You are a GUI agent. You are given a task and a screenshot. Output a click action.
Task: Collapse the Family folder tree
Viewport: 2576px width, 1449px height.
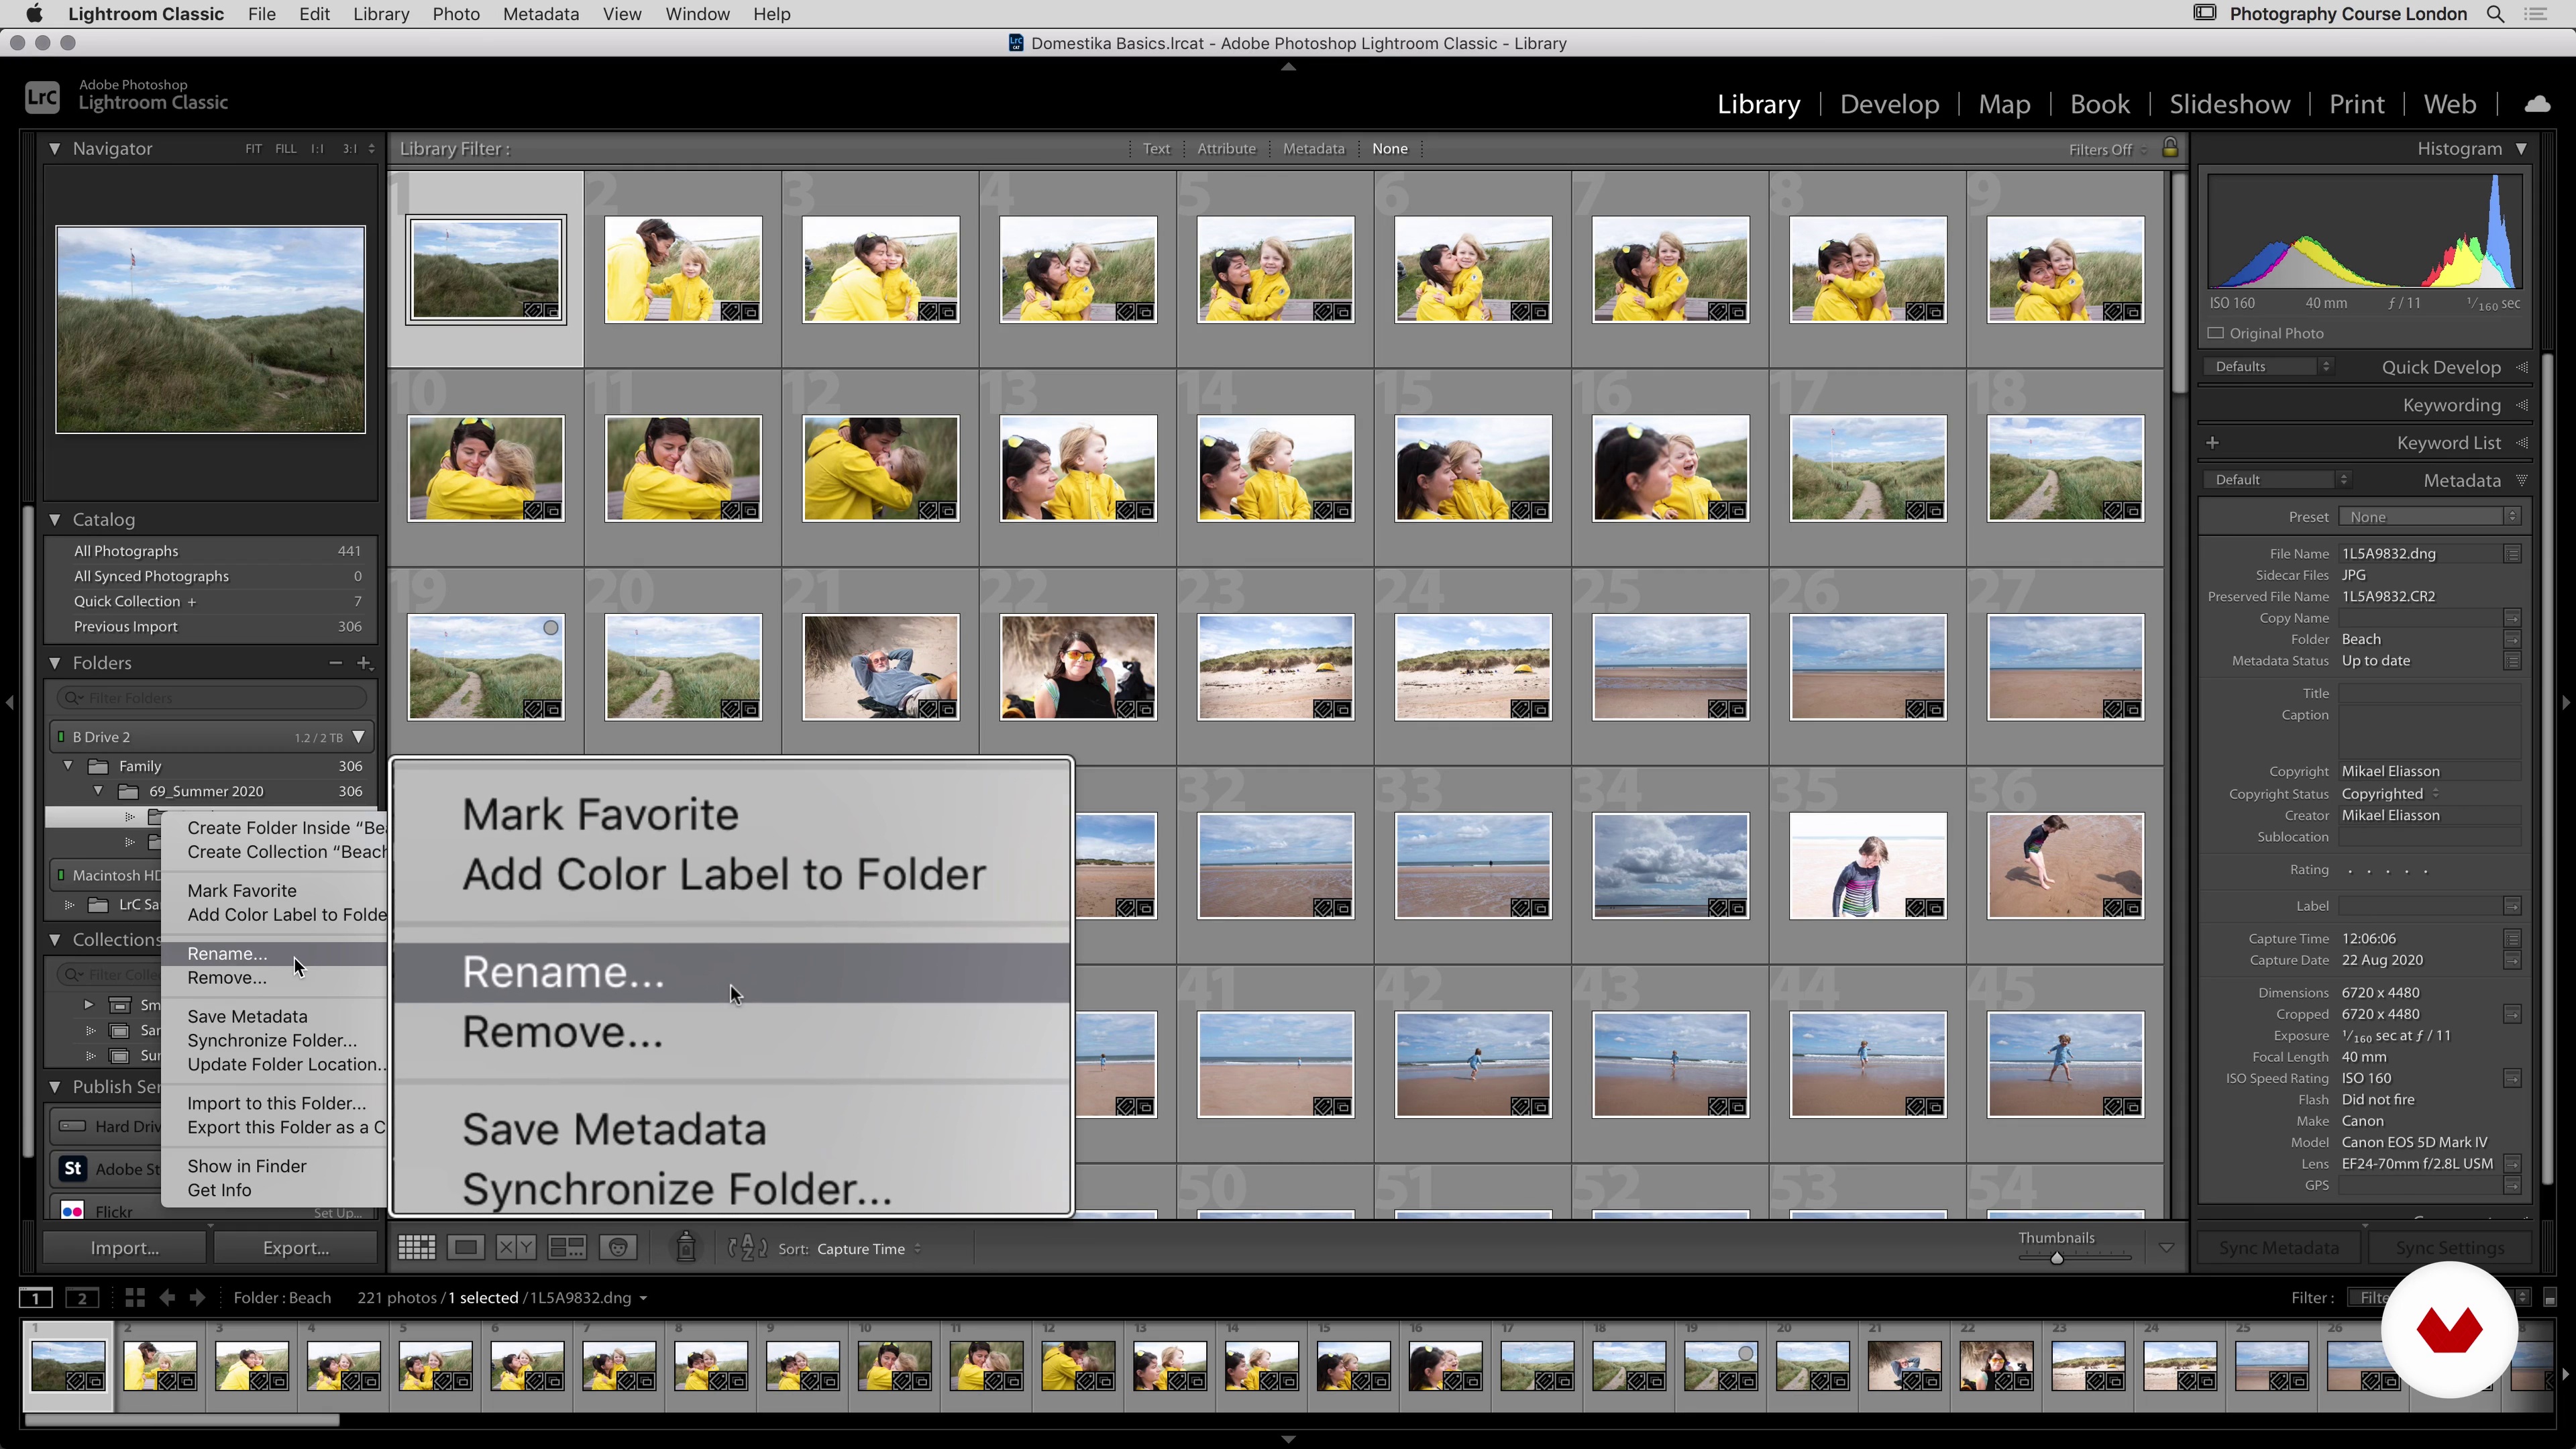coord(68,765)
